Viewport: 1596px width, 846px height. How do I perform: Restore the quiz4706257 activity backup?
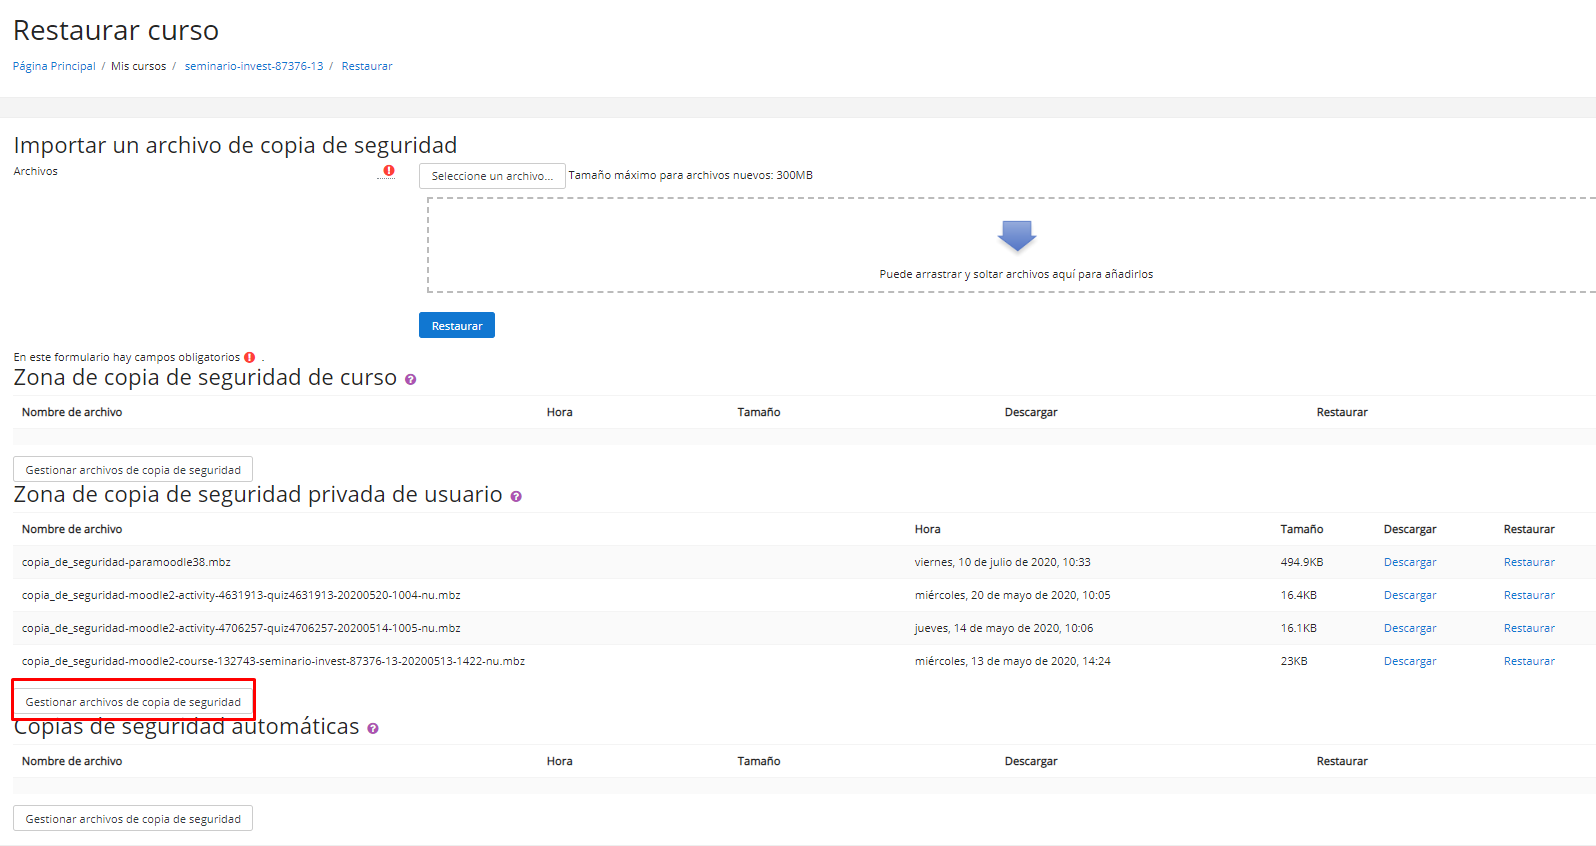(x=1528, y=628)
